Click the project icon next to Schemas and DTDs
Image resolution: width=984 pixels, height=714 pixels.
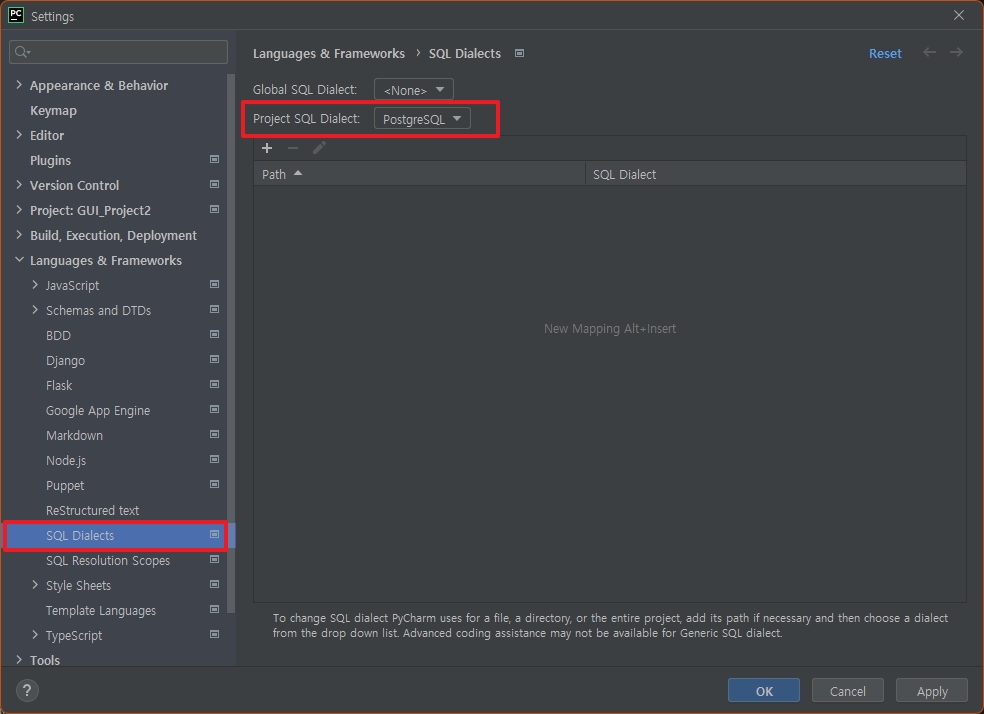coord(214,309)
